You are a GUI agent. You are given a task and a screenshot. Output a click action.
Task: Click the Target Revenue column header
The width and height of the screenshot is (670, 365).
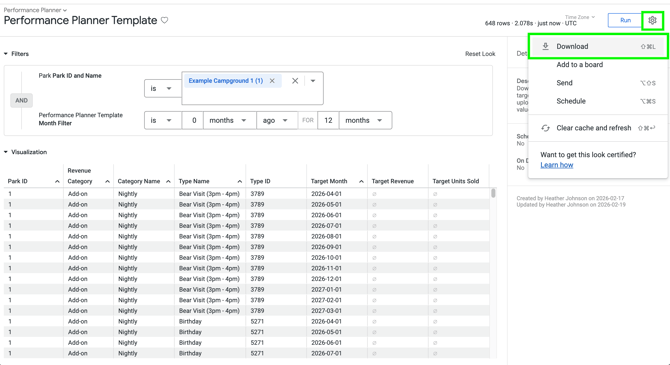coord(393,181)
